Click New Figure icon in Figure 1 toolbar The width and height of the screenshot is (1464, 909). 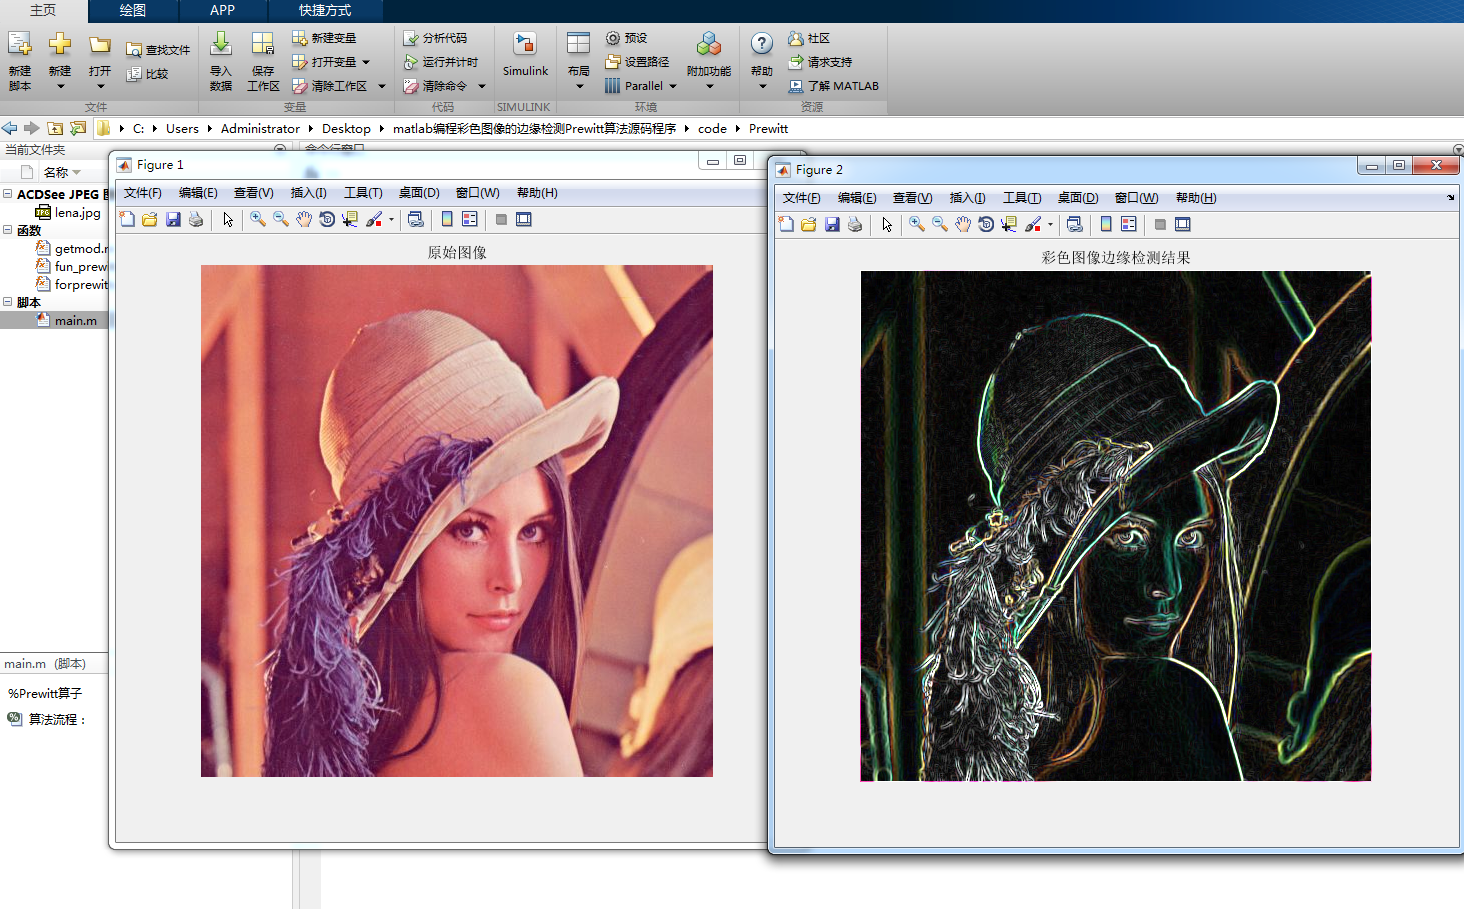pyautogui.click(x=127, y=220)
